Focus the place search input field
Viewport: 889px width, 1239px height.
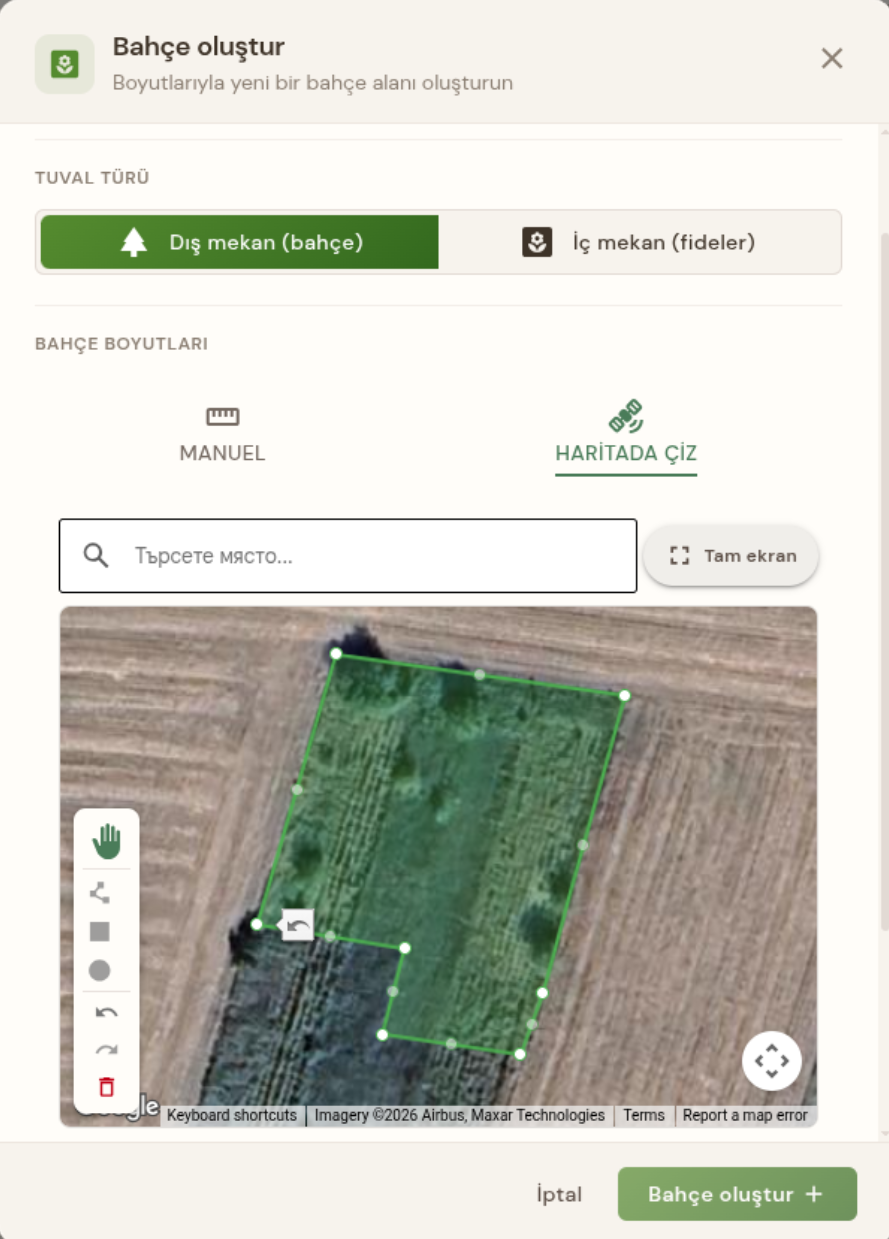click(348, 556)
